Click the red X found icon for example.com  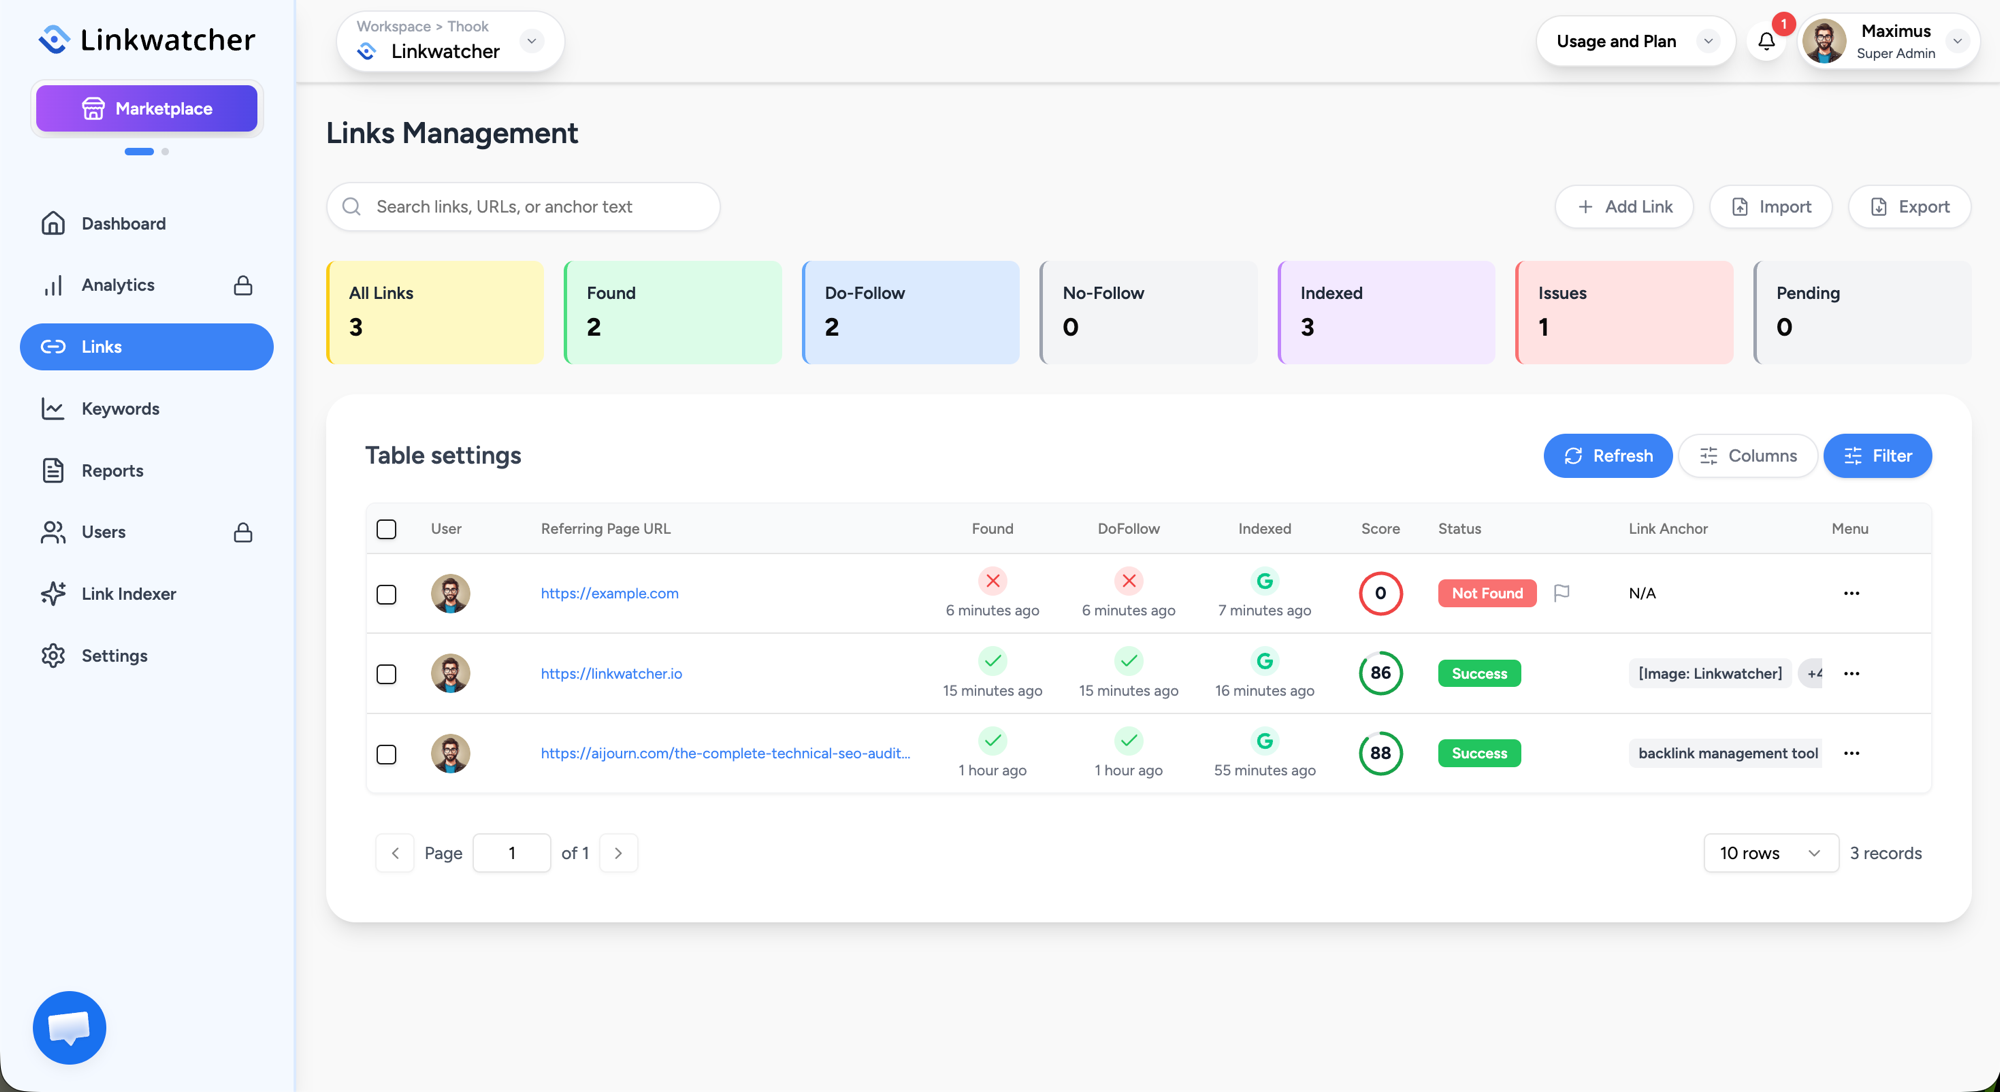click(993, 581)
